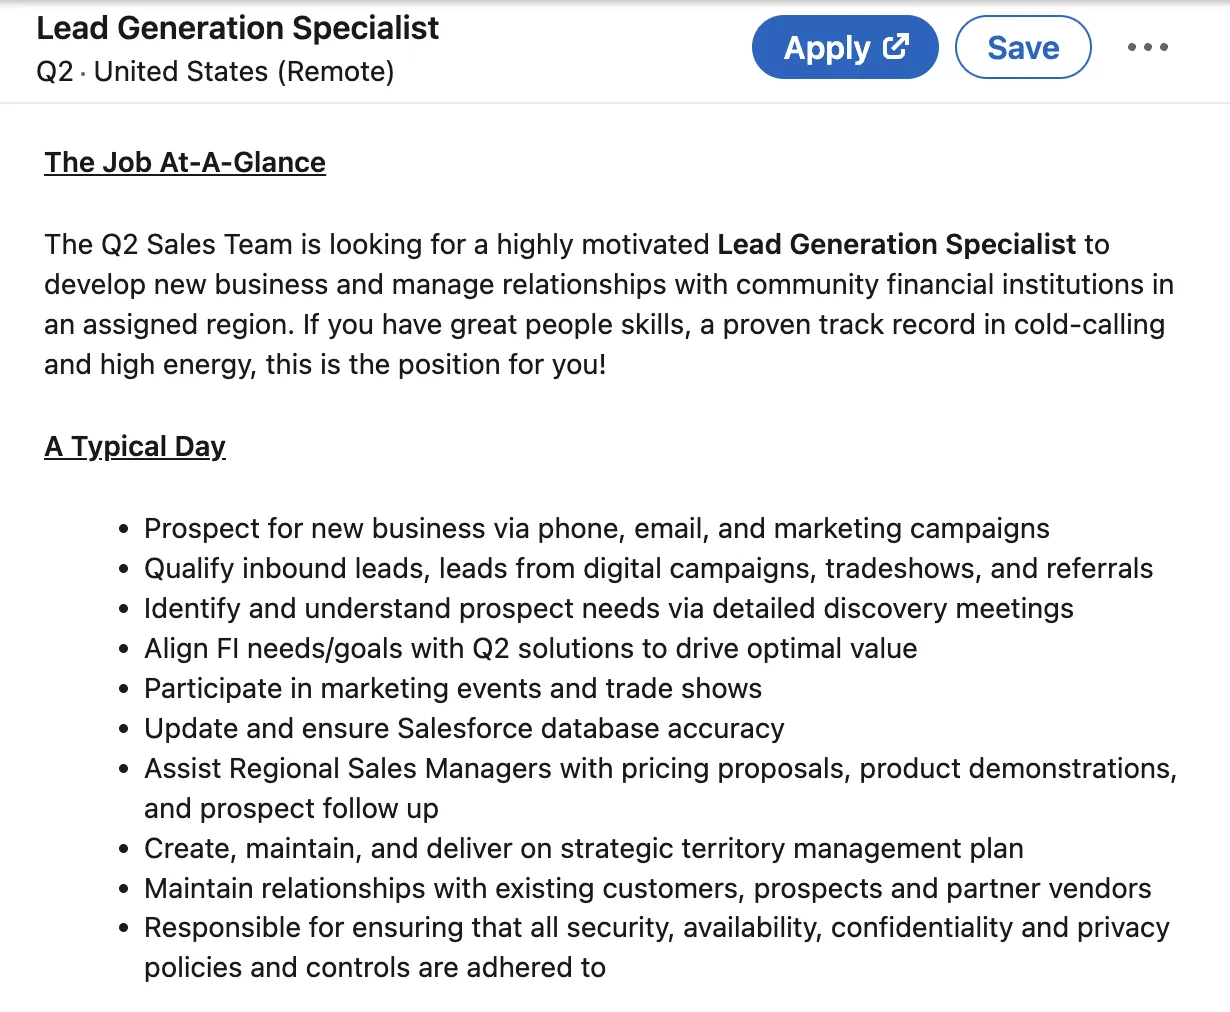Save this job posting
Image resolution: width=1230 pixels, height=1012 pixels.
[x=1022, y=48]
